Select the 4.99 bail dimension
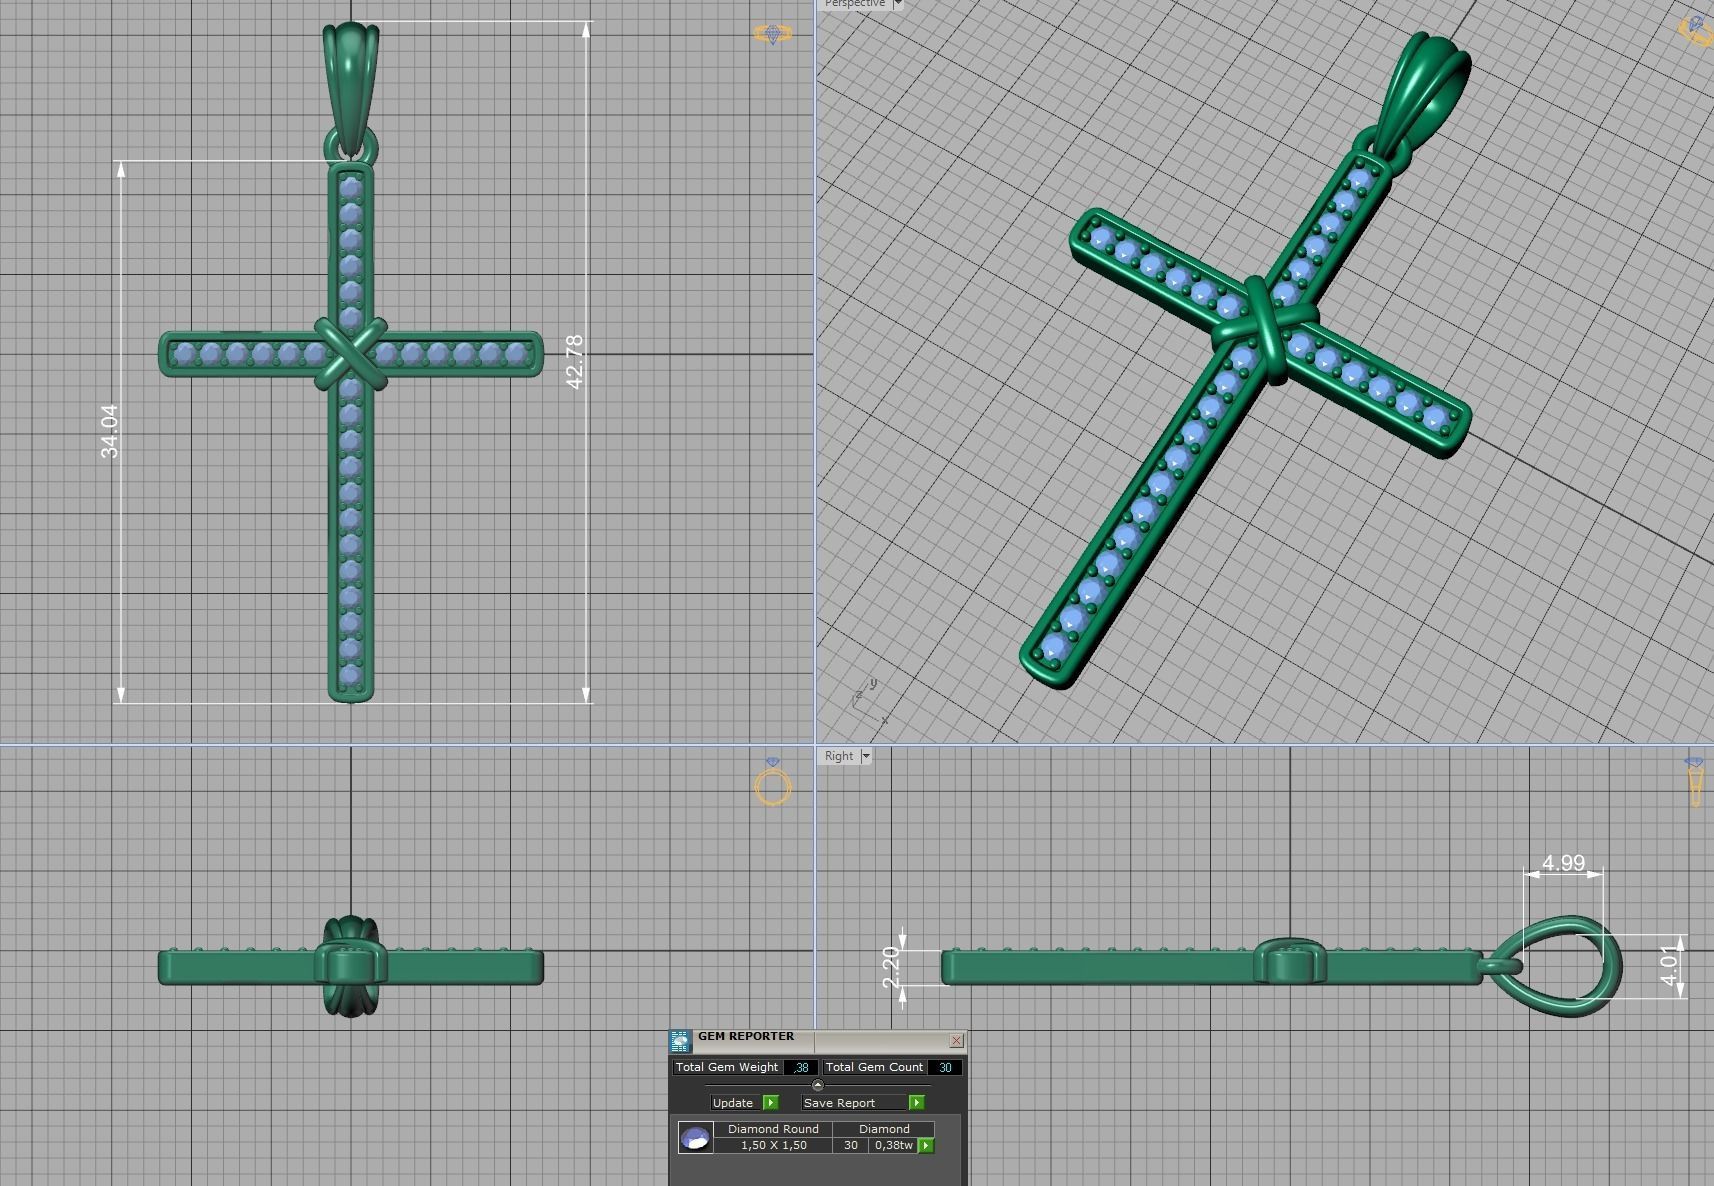This screenshot has width=1714, height=1186. pos(1563,862)
